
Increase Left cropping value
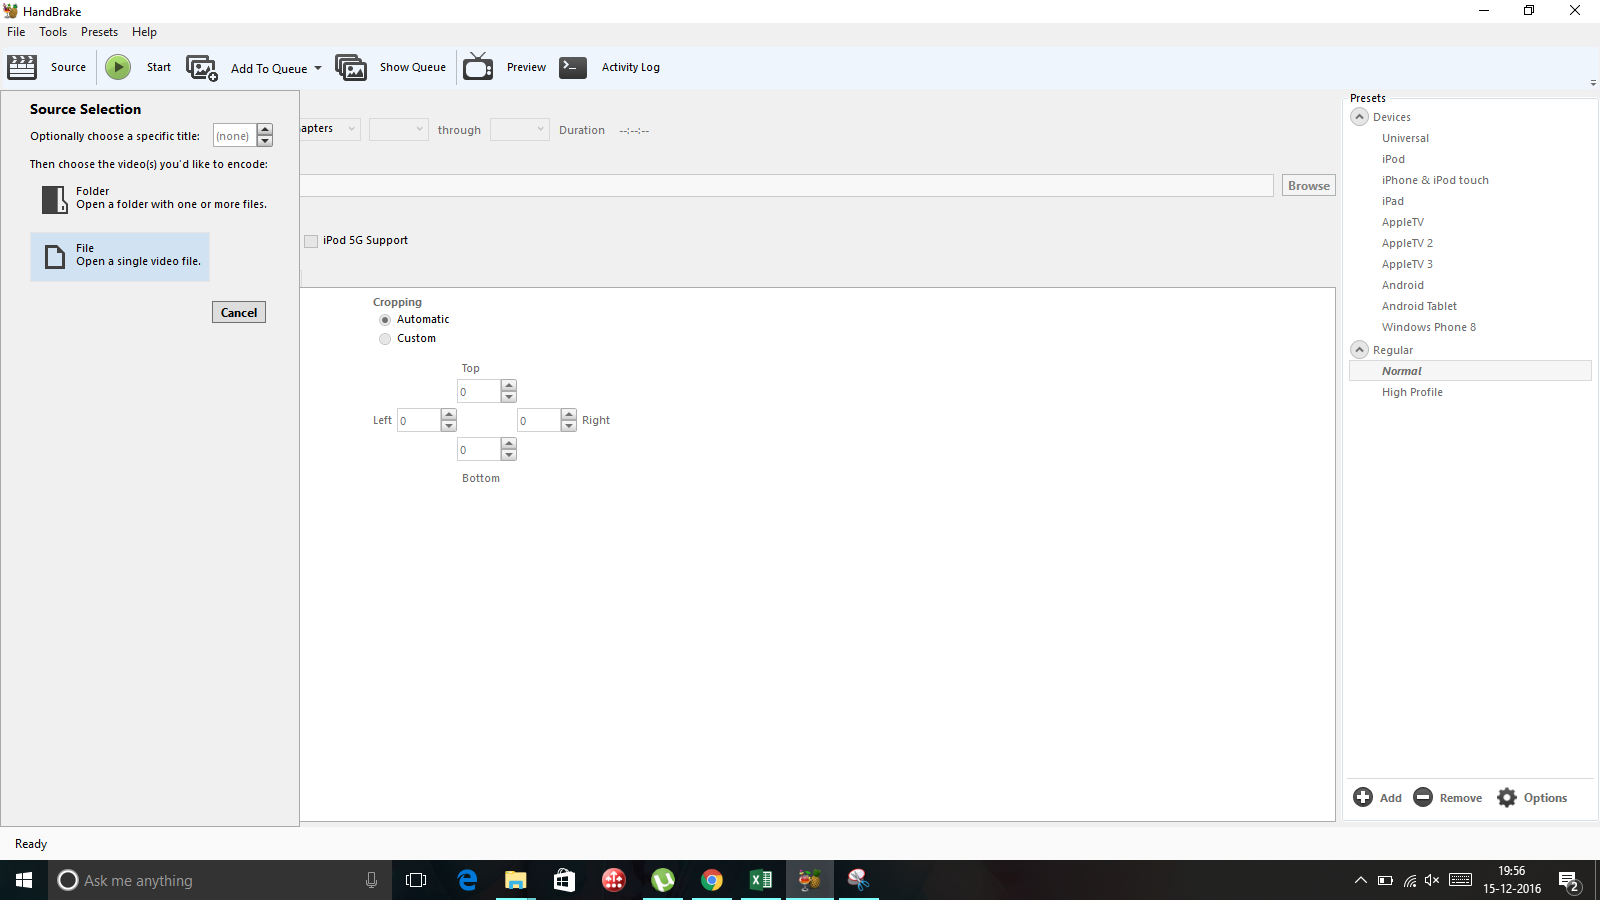(449, 414)
